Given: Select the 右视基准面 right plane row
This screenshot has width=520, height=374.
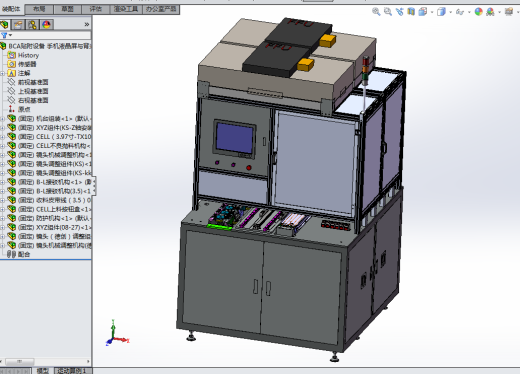Looking at the screenshot, I should click(29, 100).
